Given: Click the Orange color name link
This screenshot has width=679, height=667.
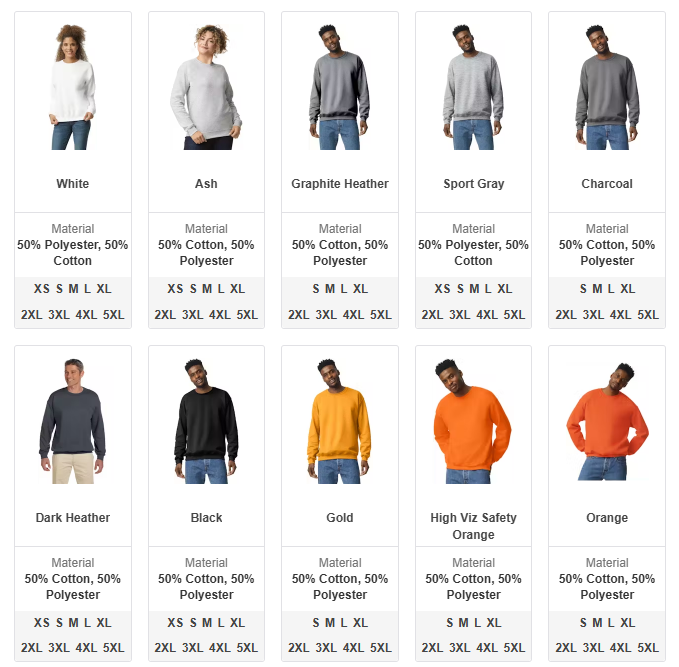Looking at the screenshot, I should (x=607, y=518).
